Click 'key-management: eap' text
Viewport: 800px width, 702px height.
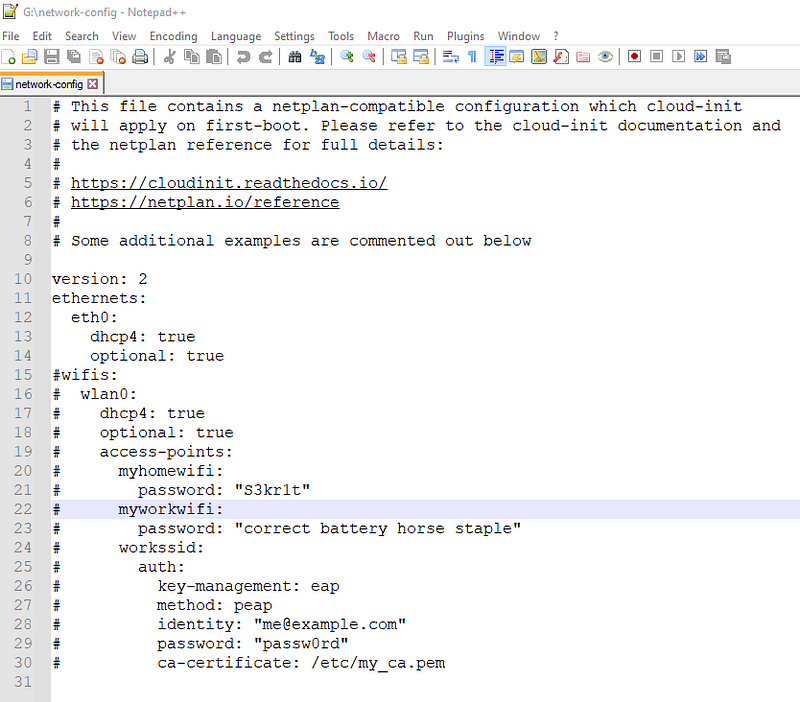tap(248, 586)
